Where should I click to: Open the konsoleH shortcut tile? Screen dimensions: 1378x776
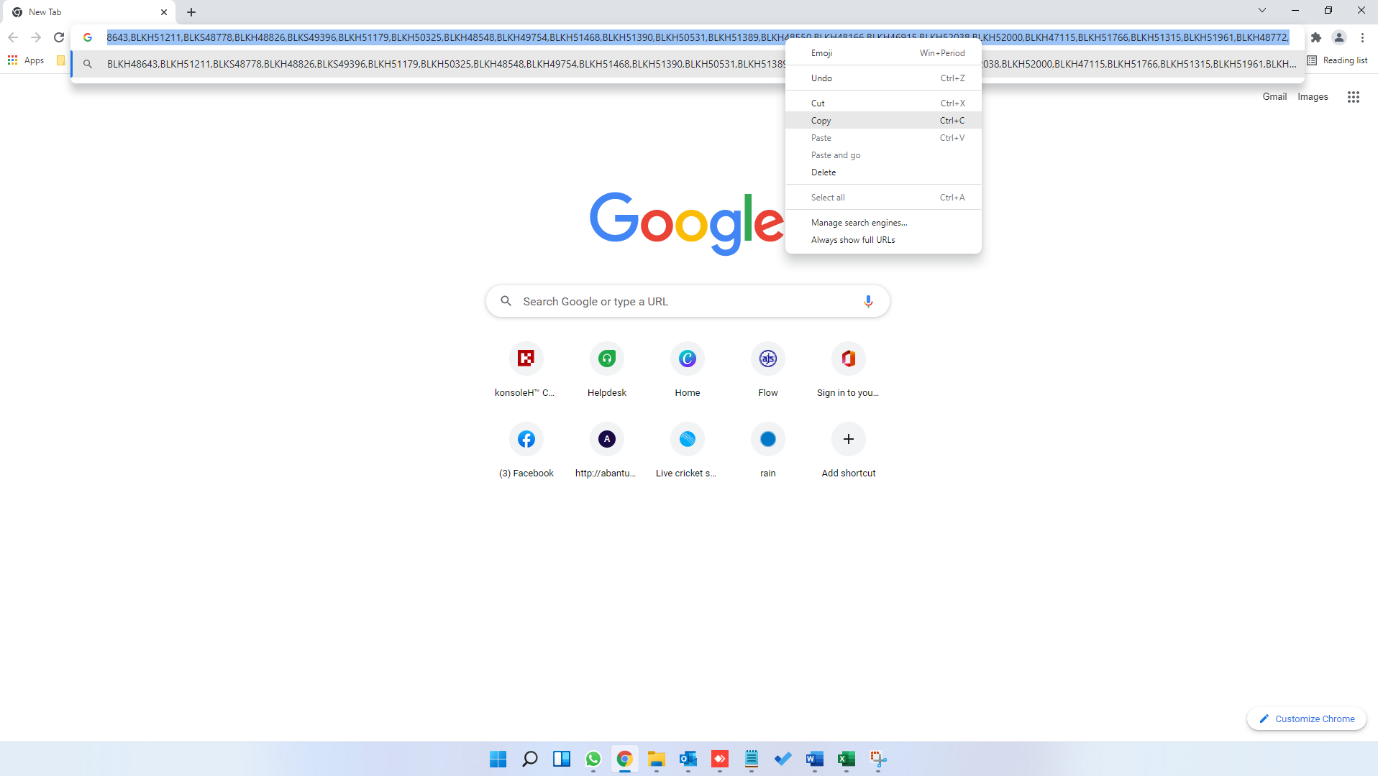pos(525,370)
